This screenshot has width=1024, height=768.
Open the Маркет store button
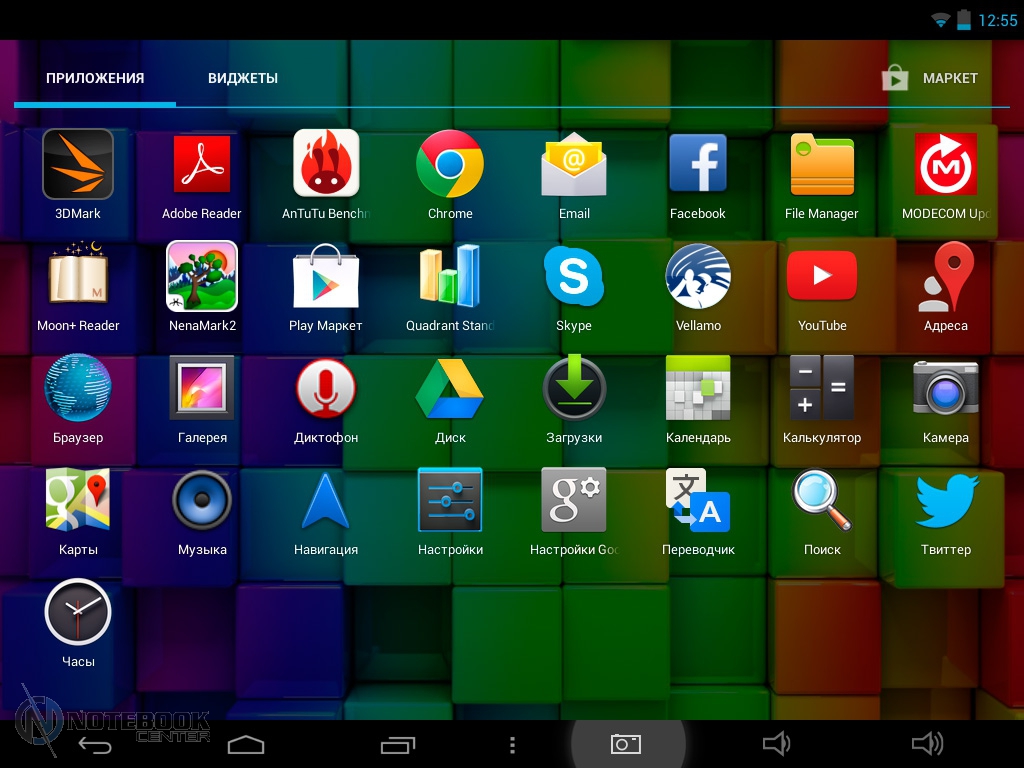click(x=930, y=78)
